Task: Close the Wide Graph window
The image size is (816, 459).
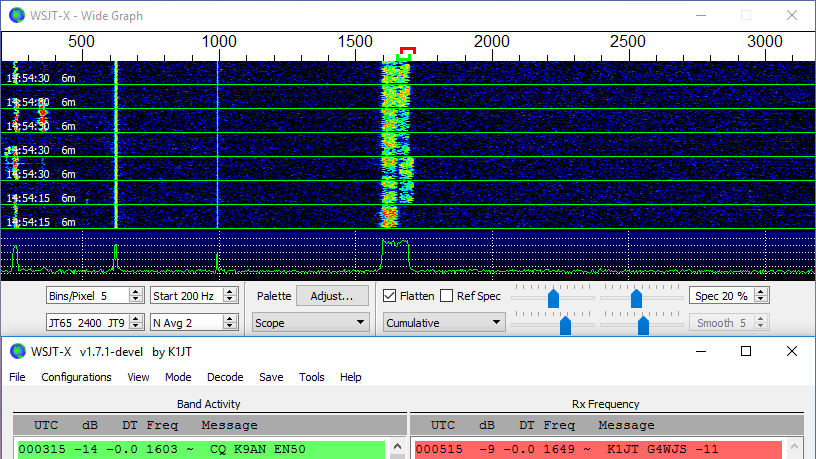Action: click(x=792, y=15)
